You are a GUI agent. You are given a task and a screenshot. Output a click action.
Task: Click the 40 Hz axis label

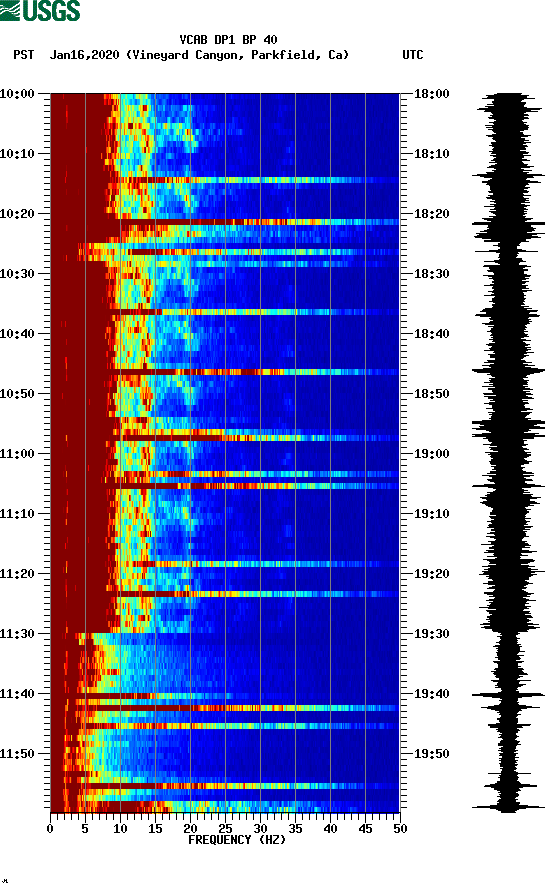330,829
